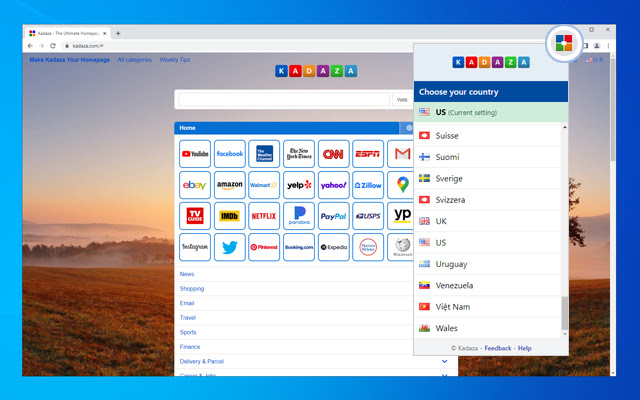Open the Expedia shortcut tile
Screen dimensions: 640x400
[x=333, y=247]
